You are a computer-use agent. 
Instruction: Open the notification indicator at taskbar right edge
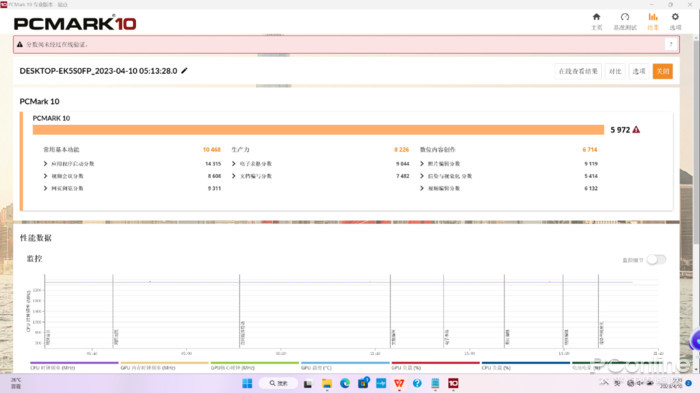point(689,383)
